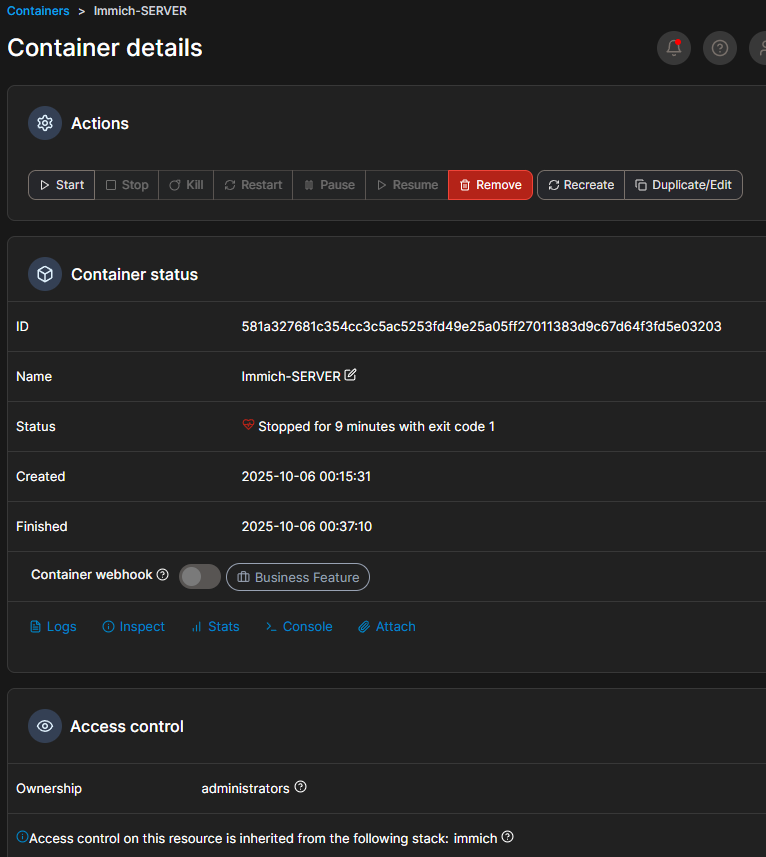Click the Immich-SERVER name value
Screen dimensions: 766x857
tap(291, 377)
